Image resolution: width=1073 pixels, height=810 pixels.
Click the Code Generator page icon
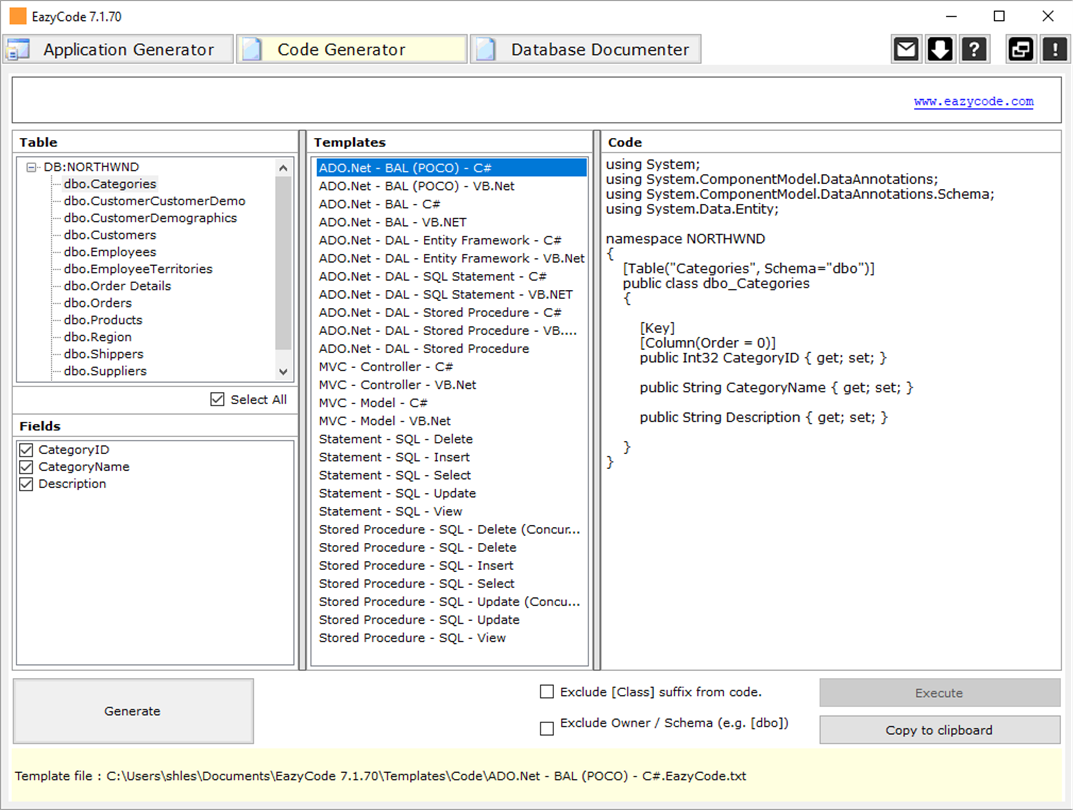pos(252,49)
